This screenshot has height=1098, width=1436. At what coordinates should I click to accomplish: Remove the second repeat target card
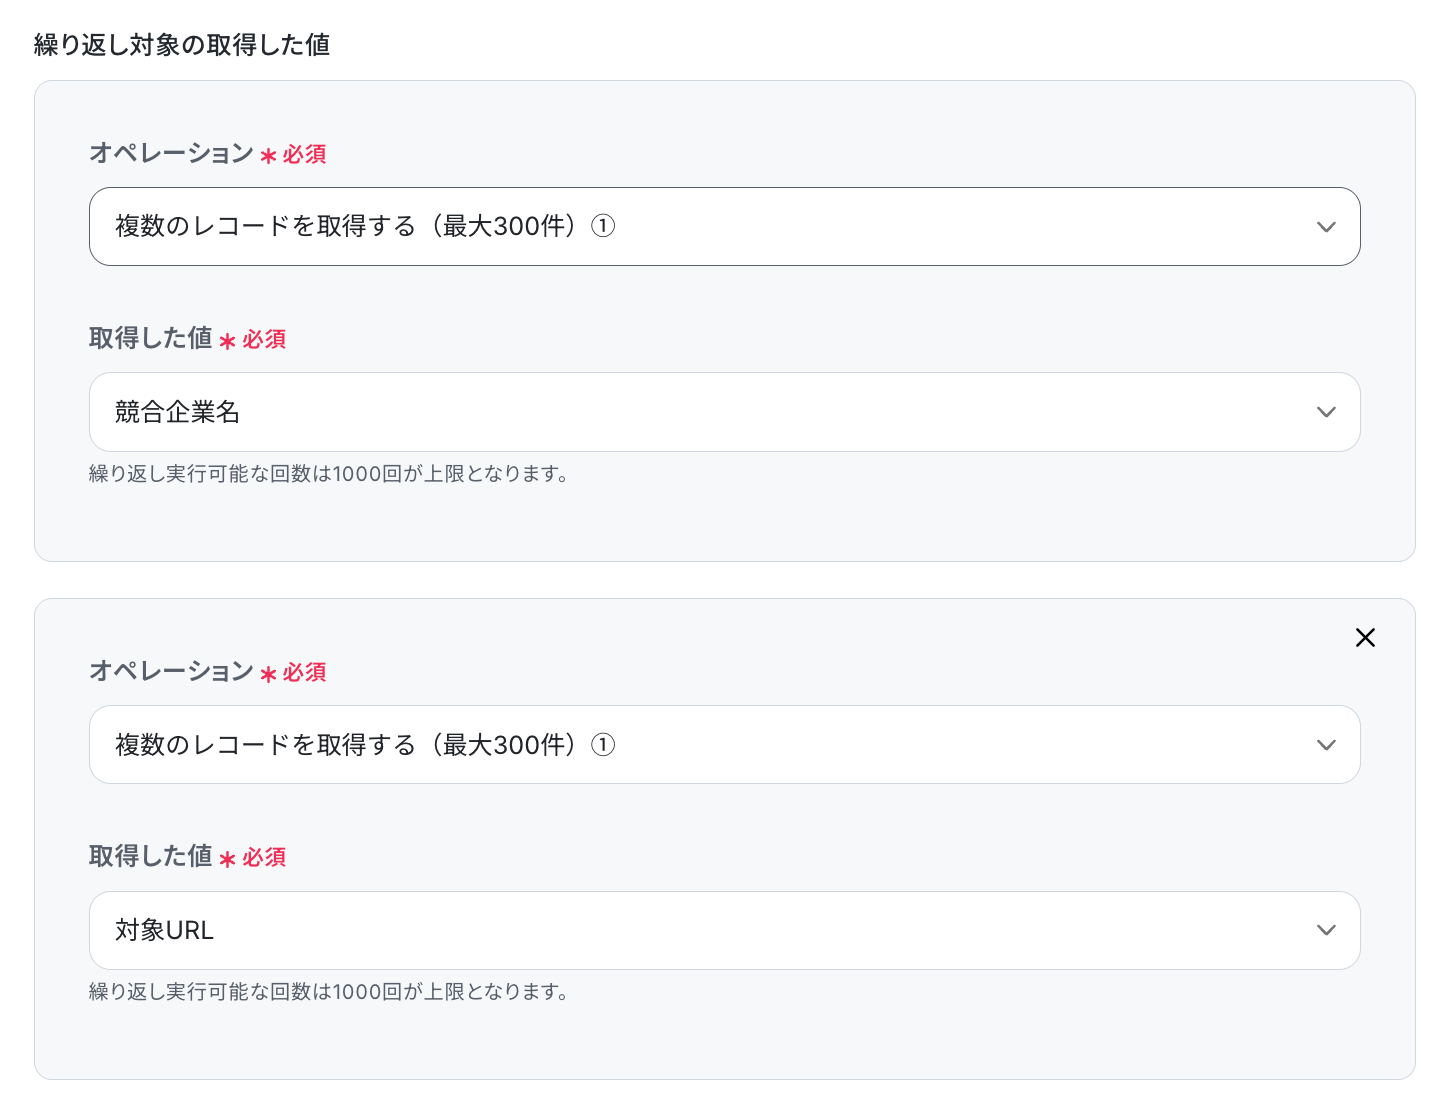(x=1365, y=638)
